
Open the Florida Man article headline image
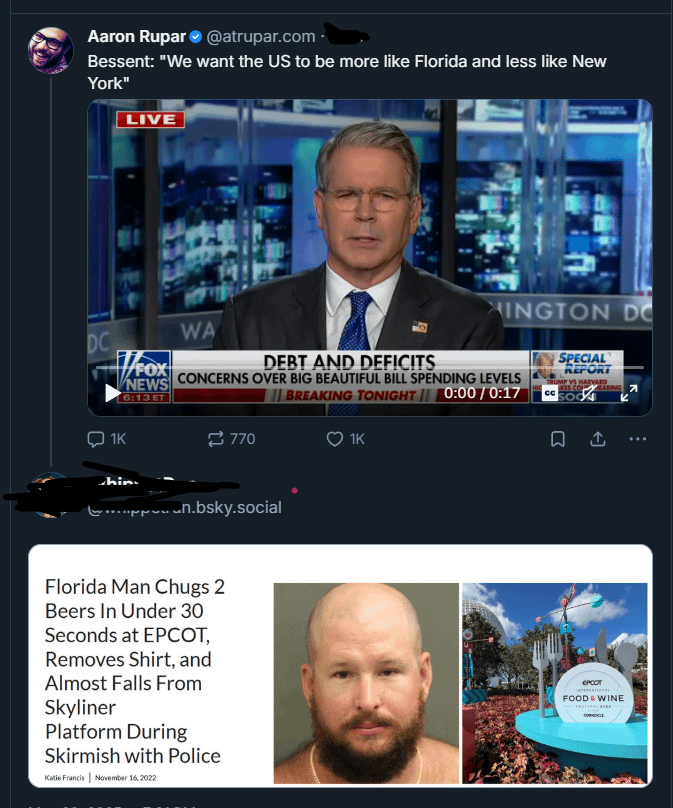pos(340,666)
